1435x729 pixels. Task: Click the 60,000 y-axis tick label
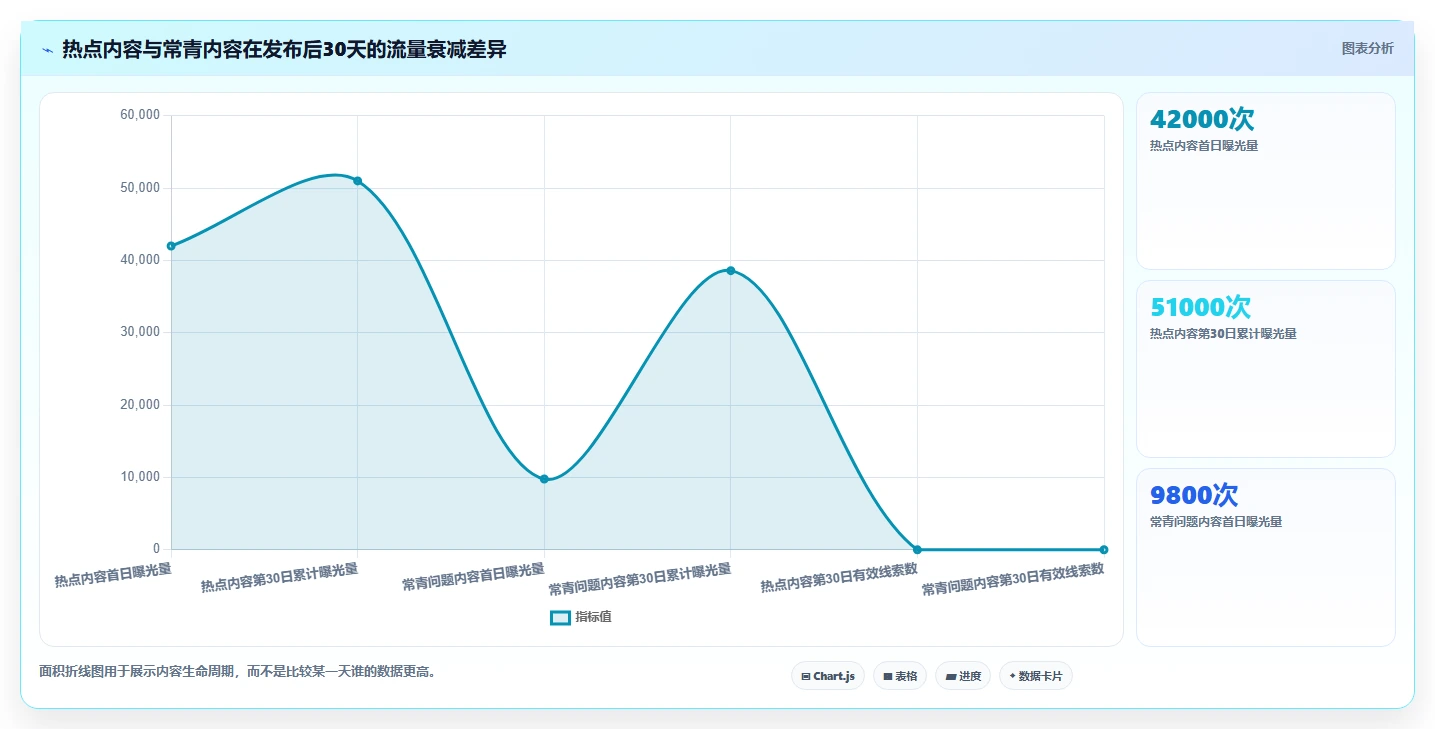coord(140,115)
